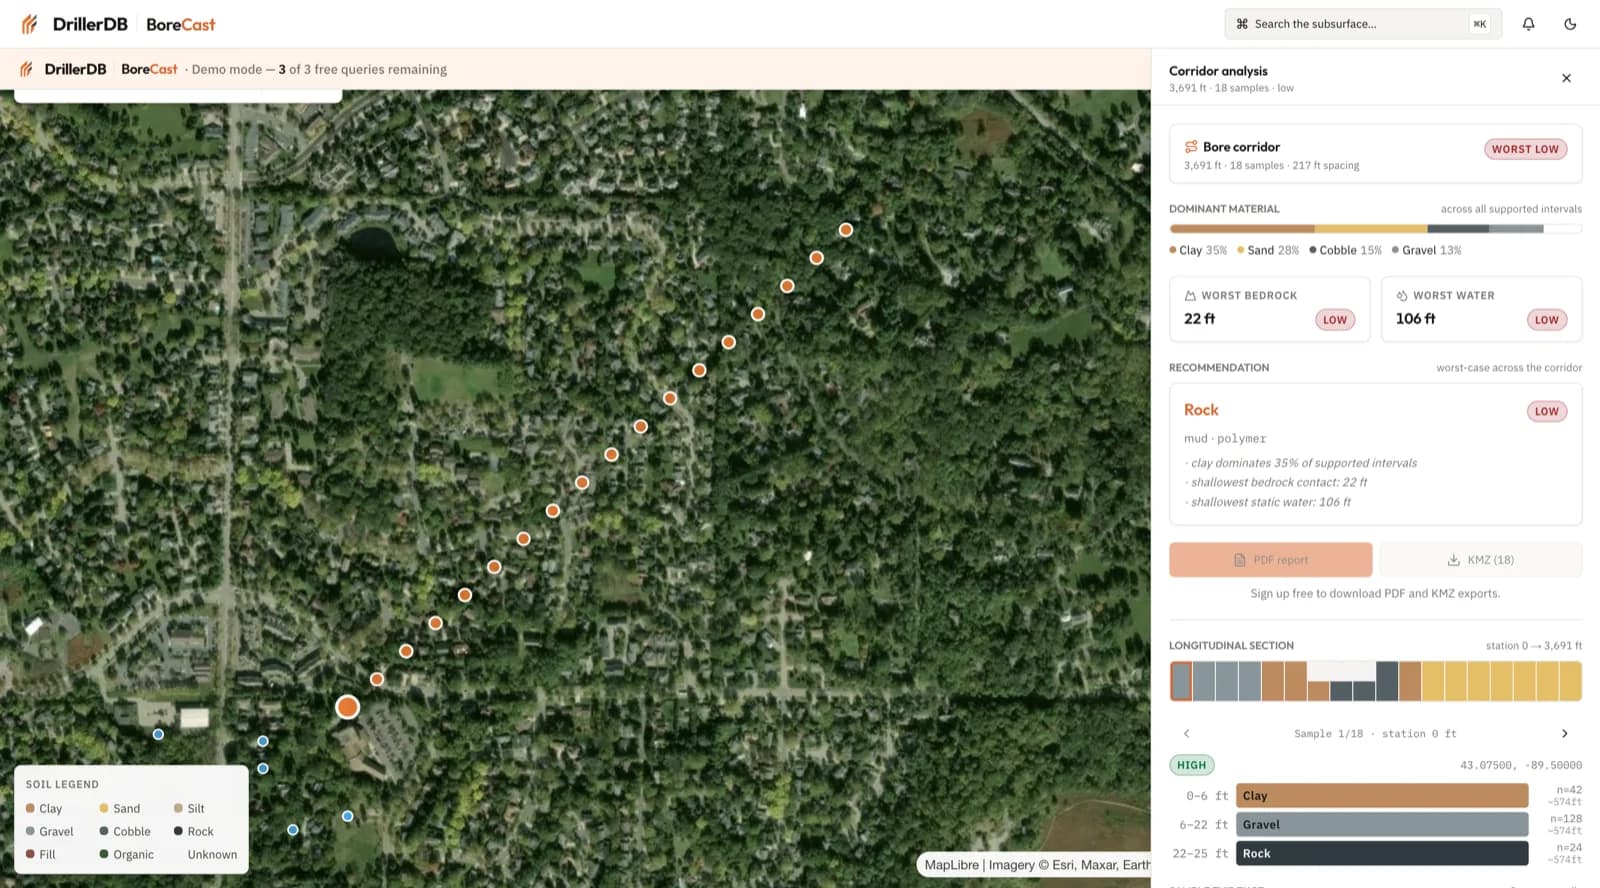Select the dark rock segment in longitudinal section
This screenshot has width=1600, height=888.
[x=1387, y=681]
